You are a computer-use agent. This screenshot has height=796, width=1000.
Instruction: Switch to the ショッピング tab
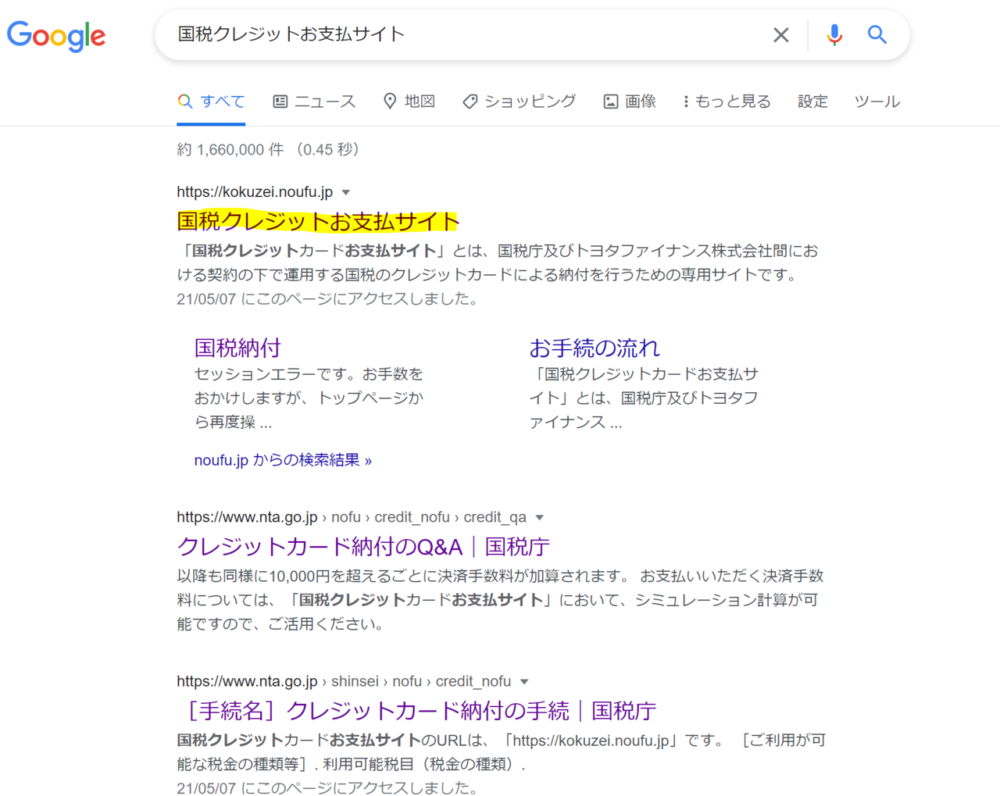point(519,101)
